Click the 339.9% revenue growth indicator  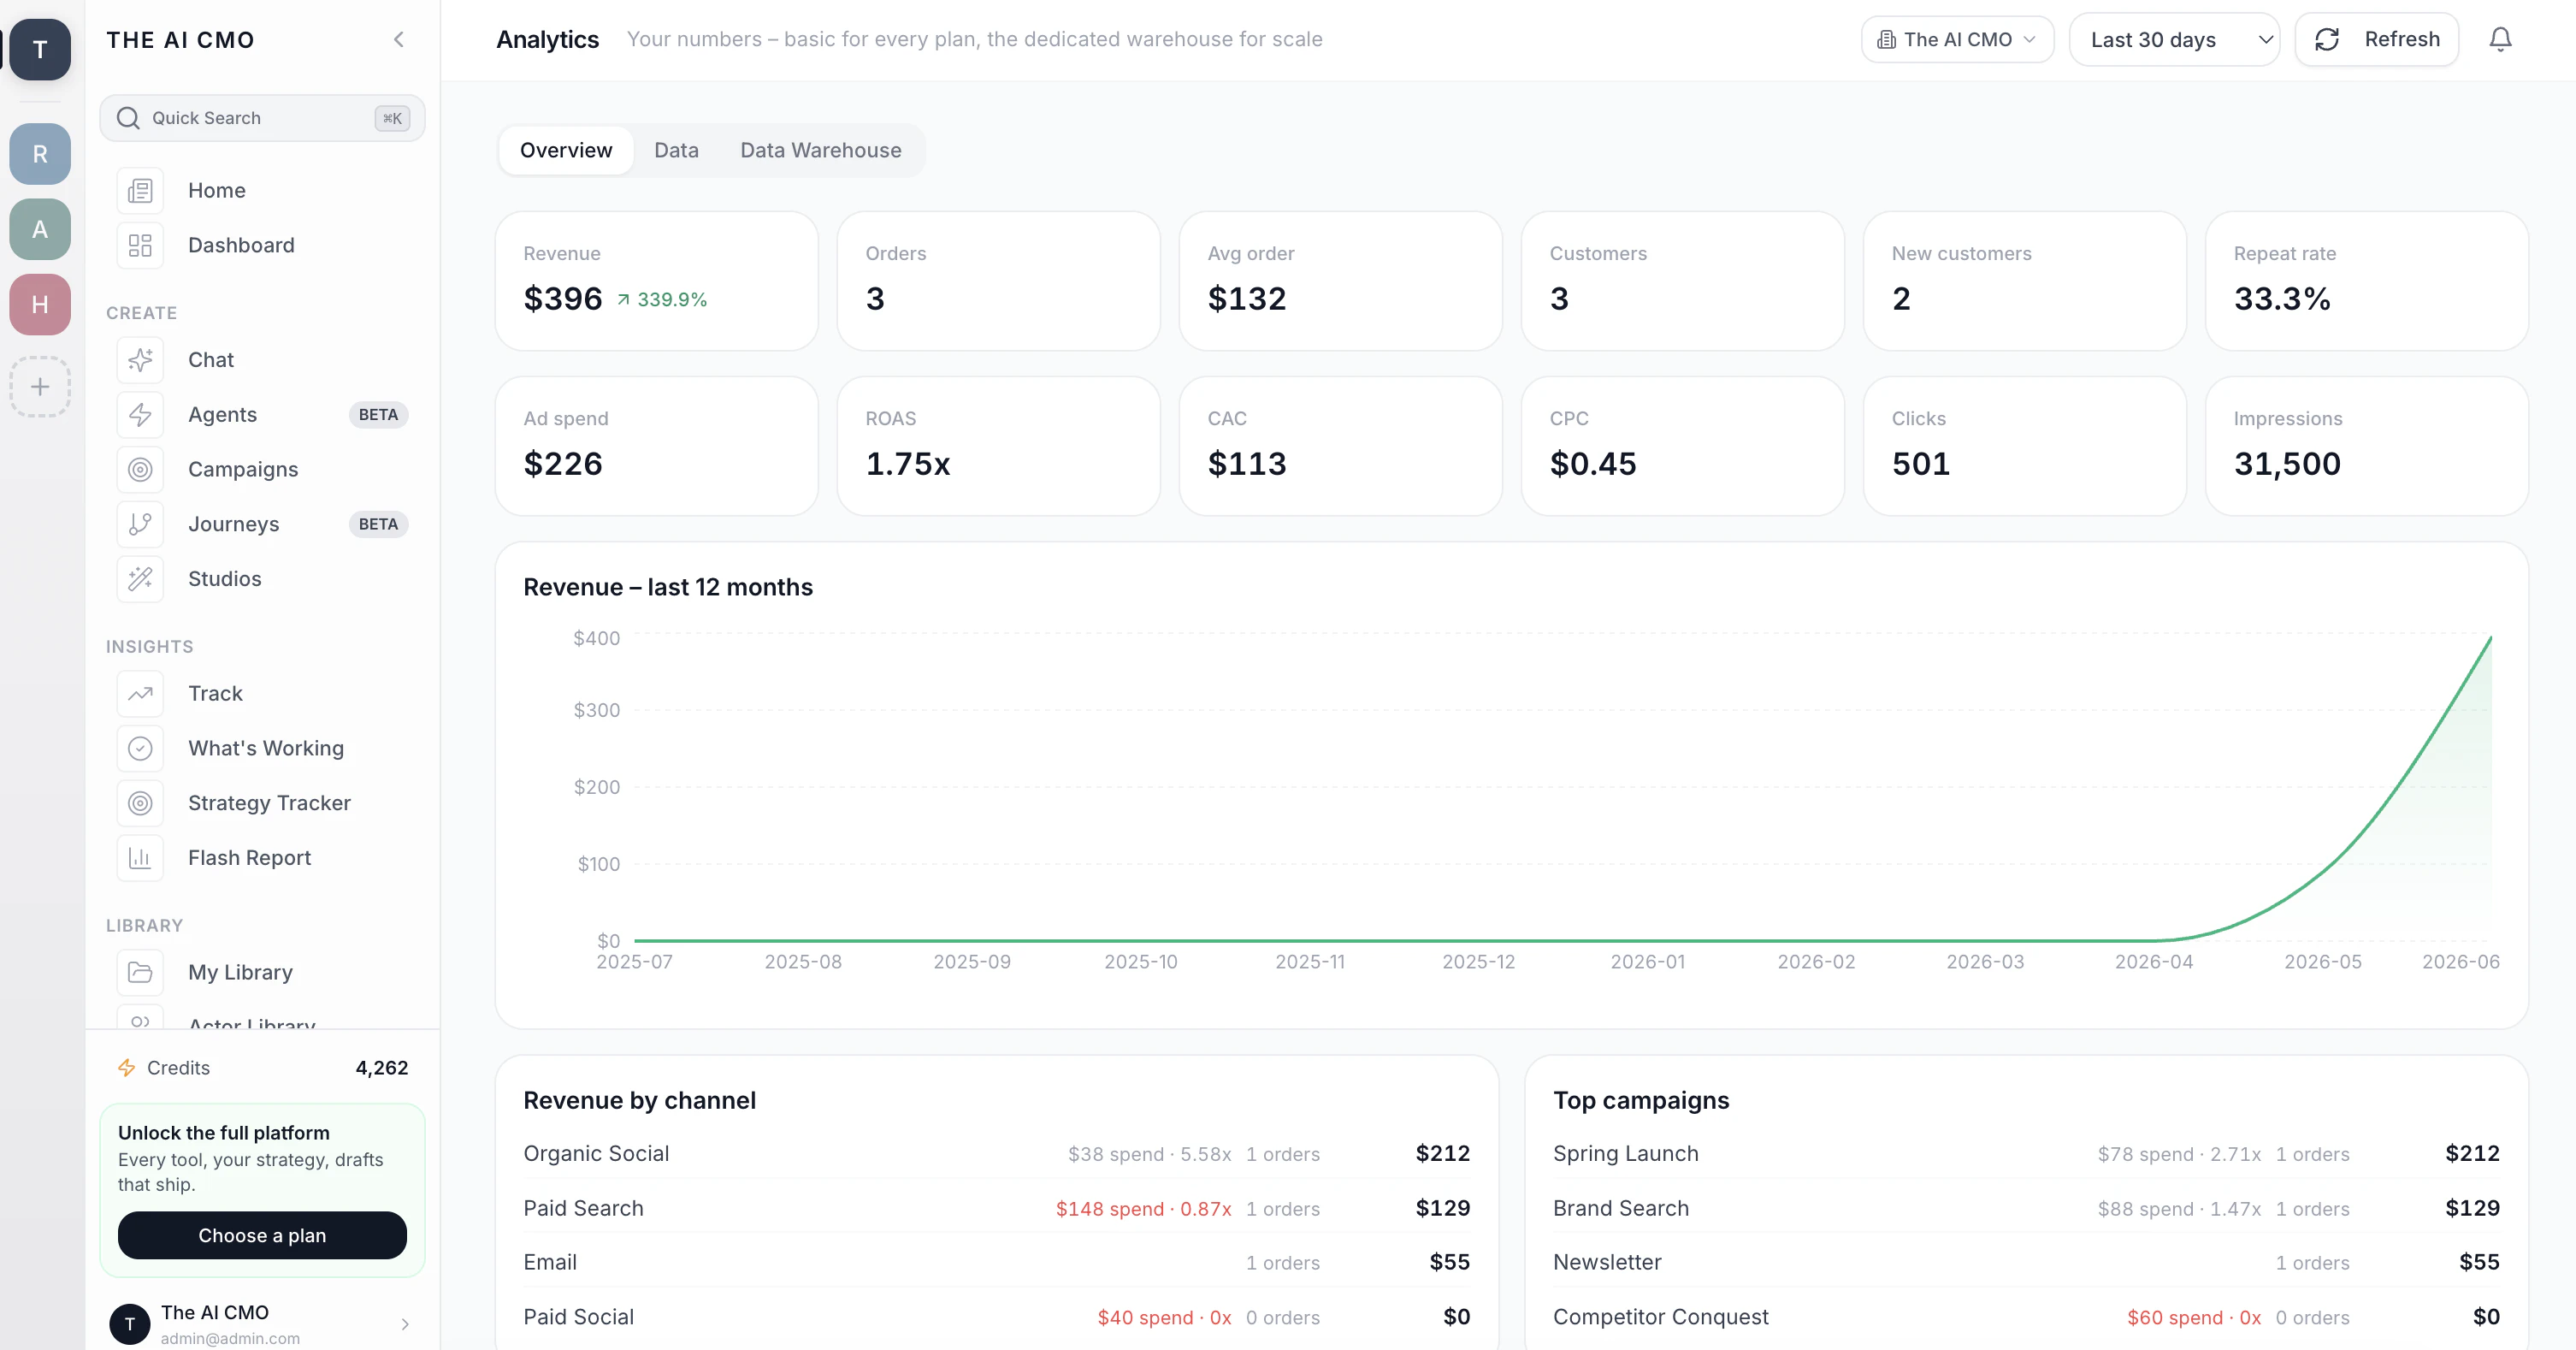pyautogui.click(x=662, y=300)
